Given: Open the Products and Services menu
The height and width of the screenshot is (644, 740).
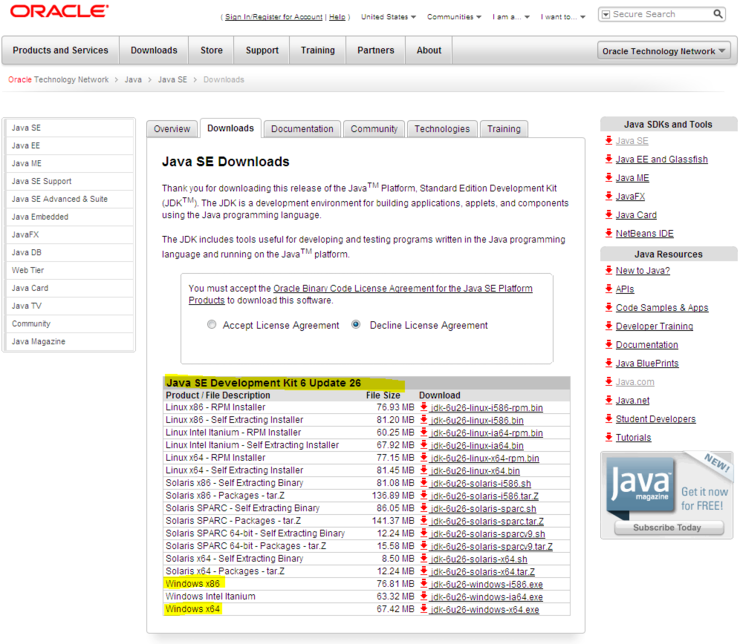Looking at the screenshot, I should tap(60, 50).
